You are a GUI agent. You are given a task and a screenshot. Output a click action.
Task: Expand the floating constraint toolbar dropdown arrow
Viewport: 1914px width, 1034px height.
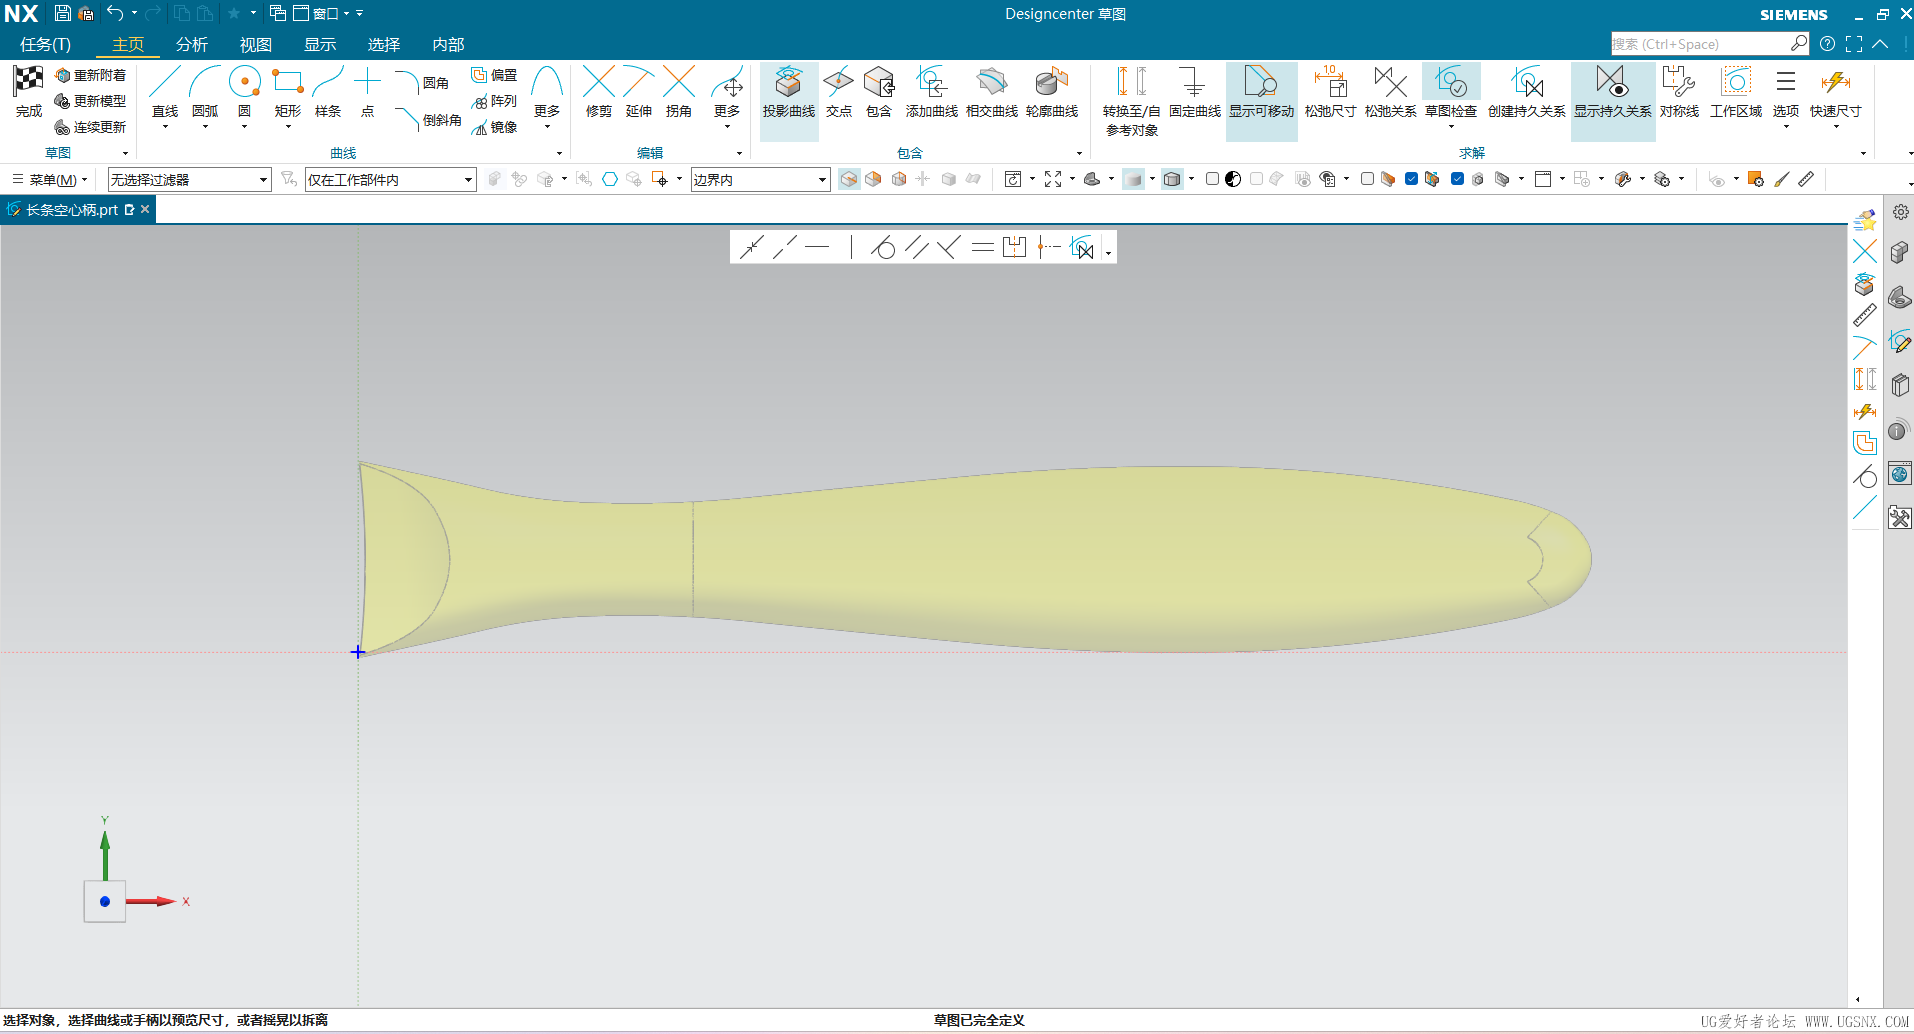point(1108,252)
